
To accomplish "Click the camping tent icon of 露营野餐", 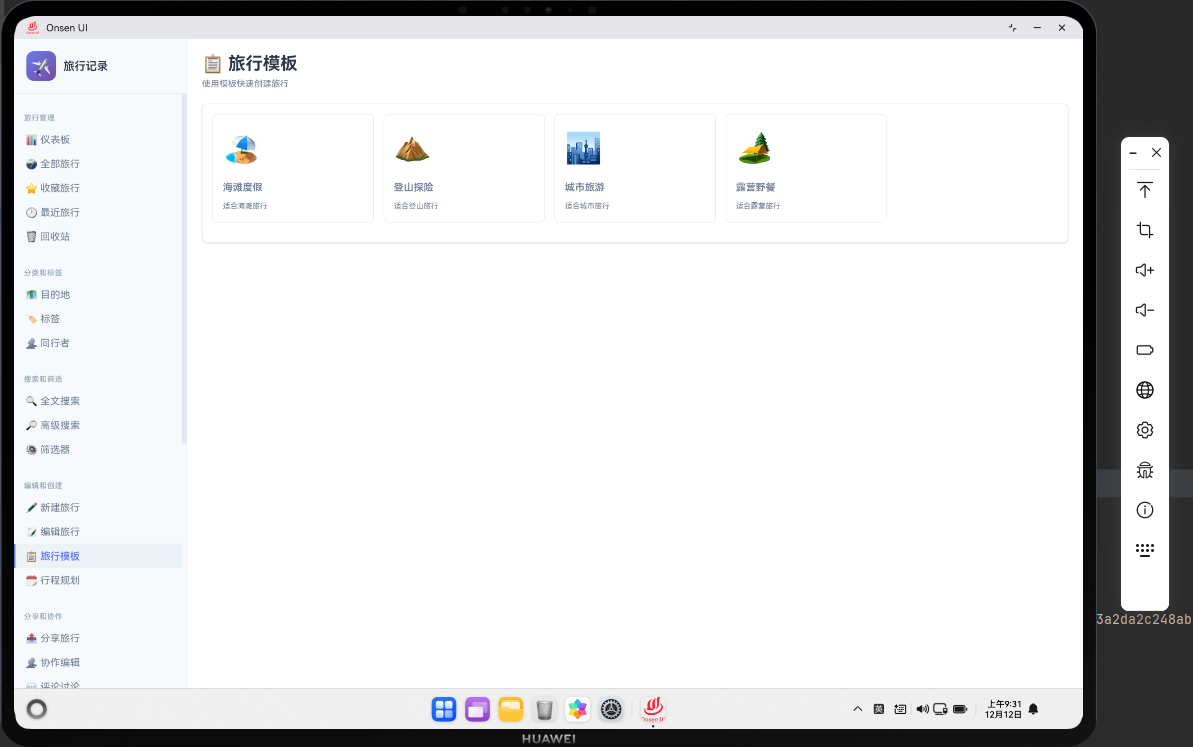I will tap(755, 148).
